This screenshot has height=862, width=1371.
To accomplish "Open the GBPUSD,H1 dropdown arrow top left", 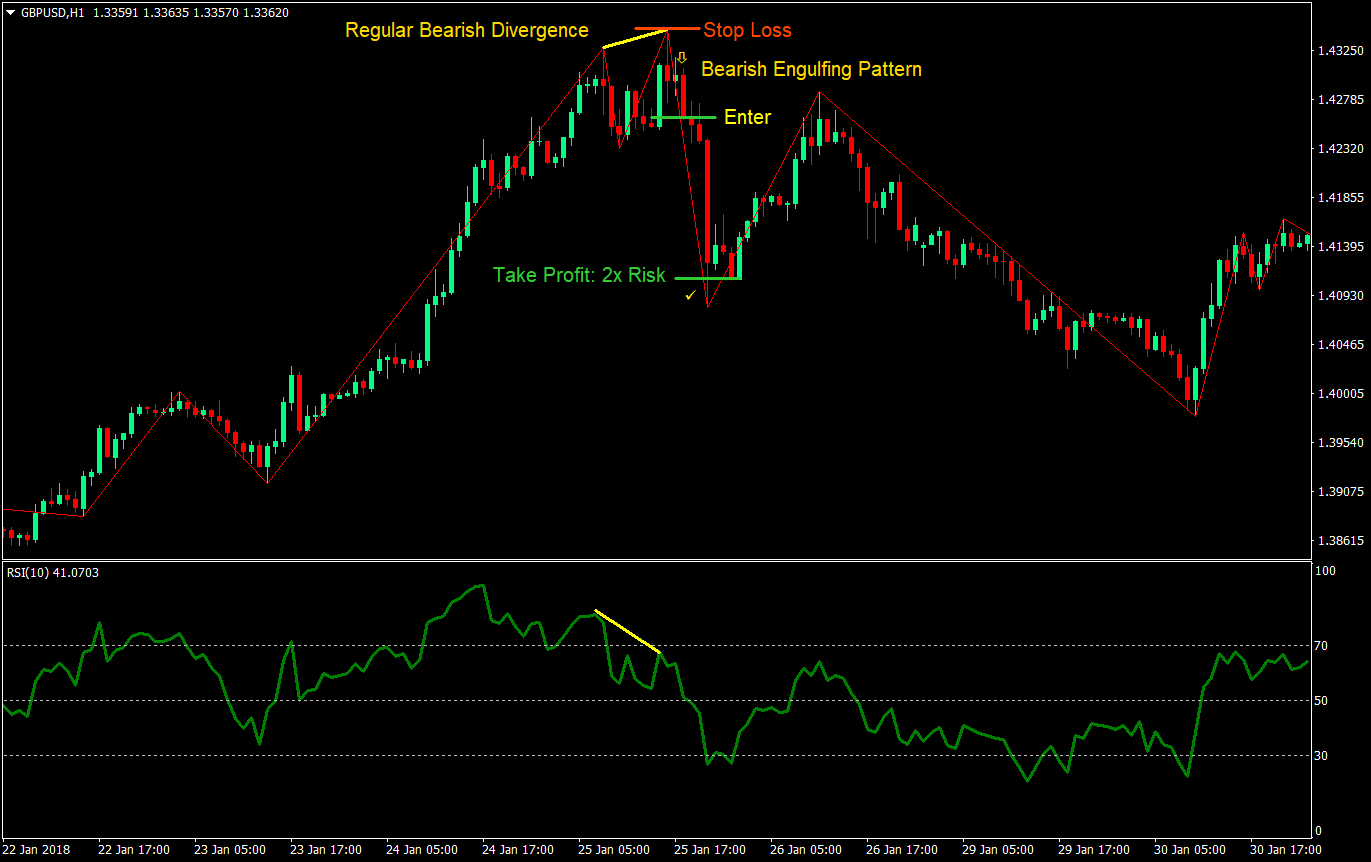I will (10, 13).
